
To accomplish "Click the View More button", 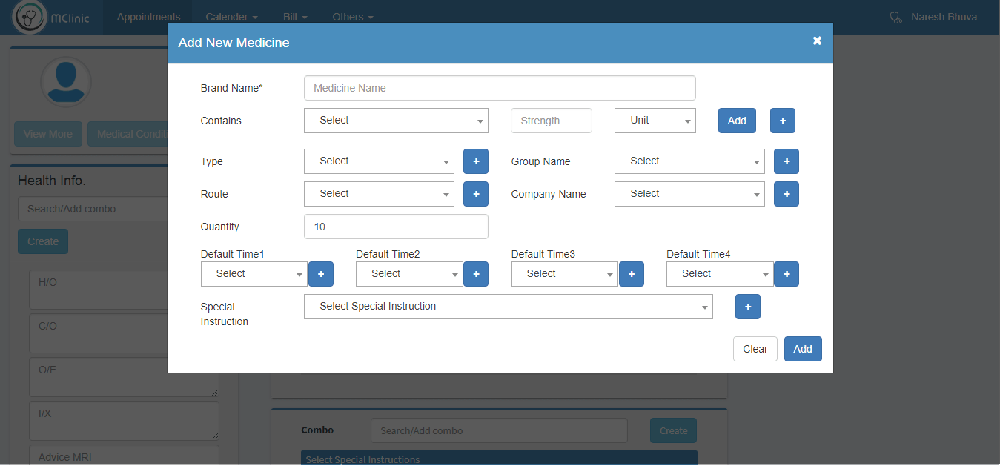I will coord(48,134).
